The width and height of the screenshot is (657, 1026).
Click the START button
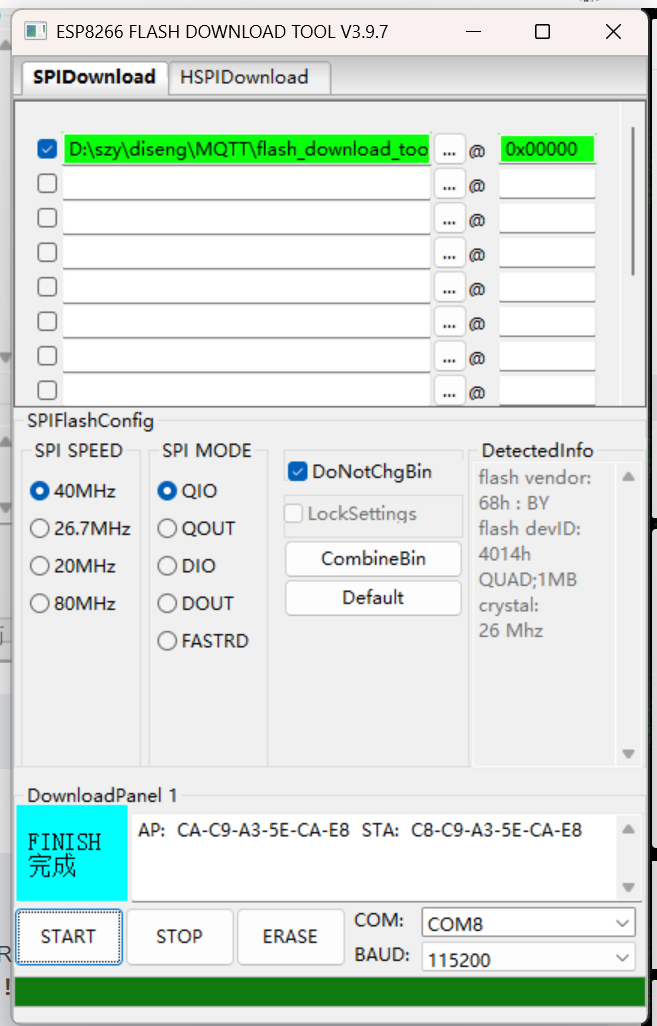pos(69,936)
